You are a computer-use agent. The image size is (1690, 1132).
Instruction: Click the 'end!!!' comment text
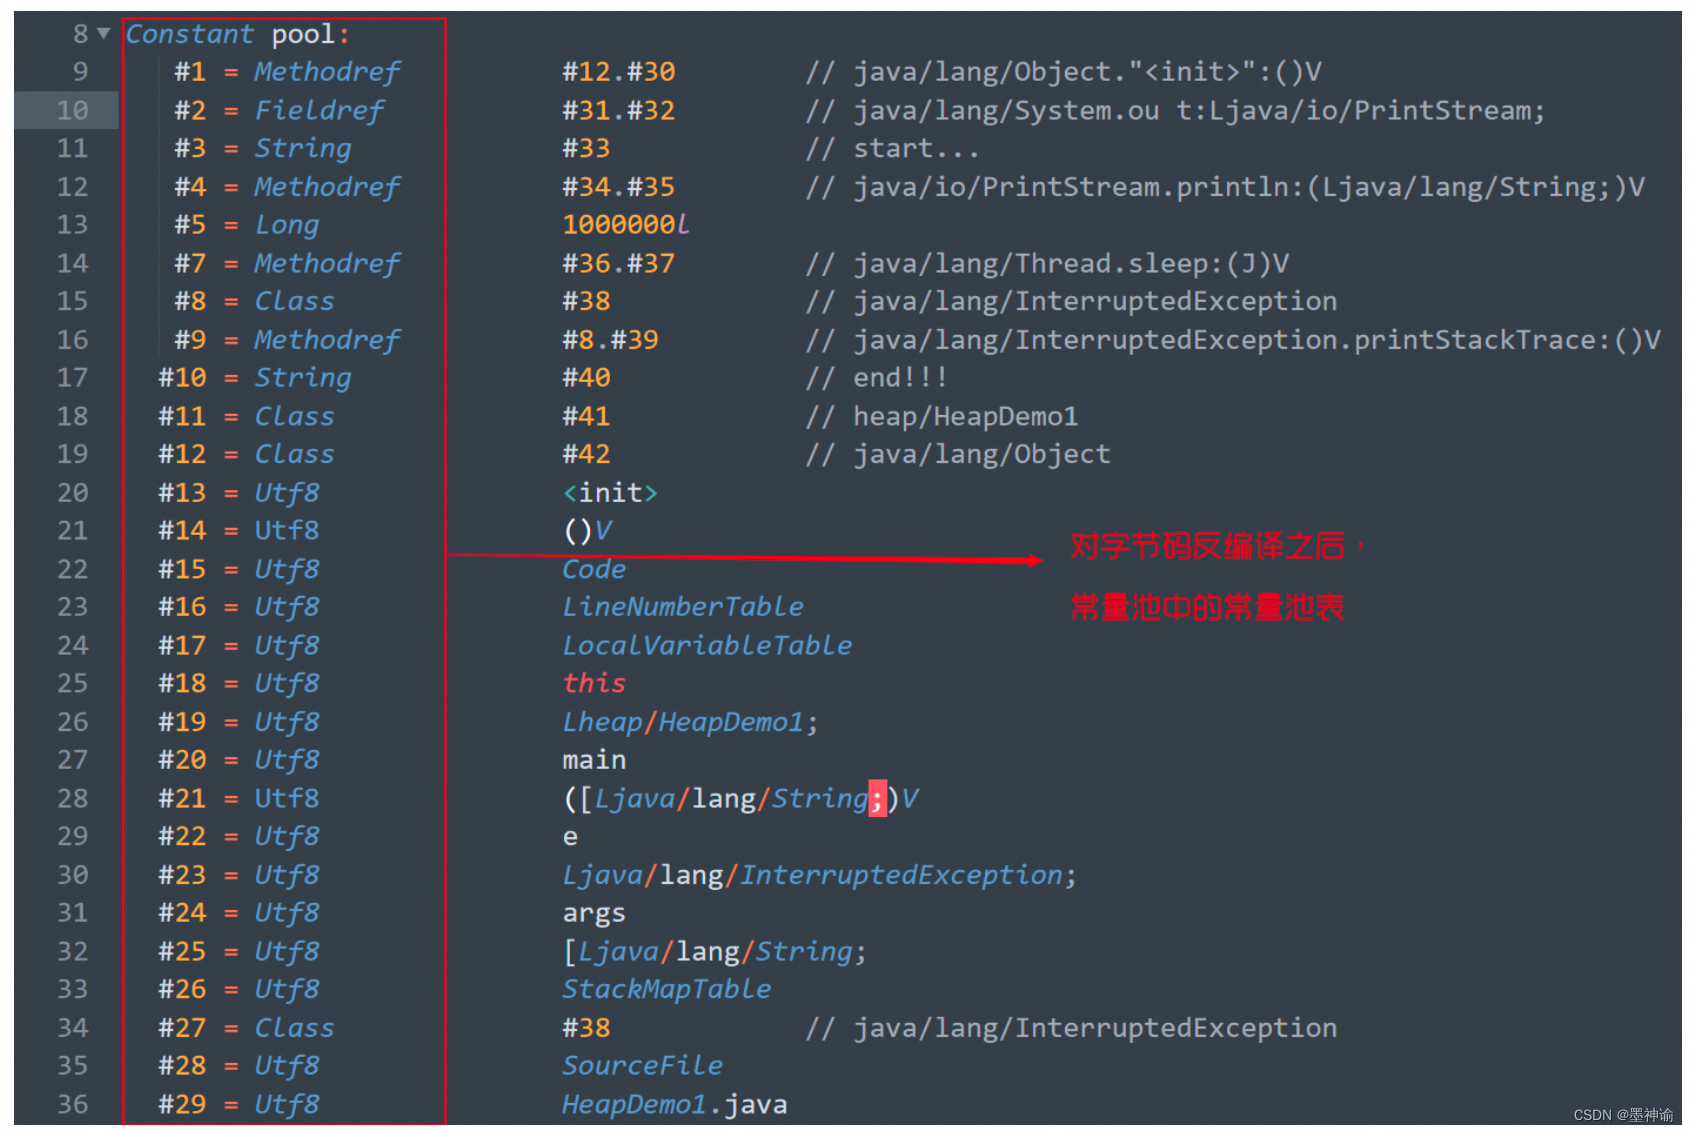899,377
